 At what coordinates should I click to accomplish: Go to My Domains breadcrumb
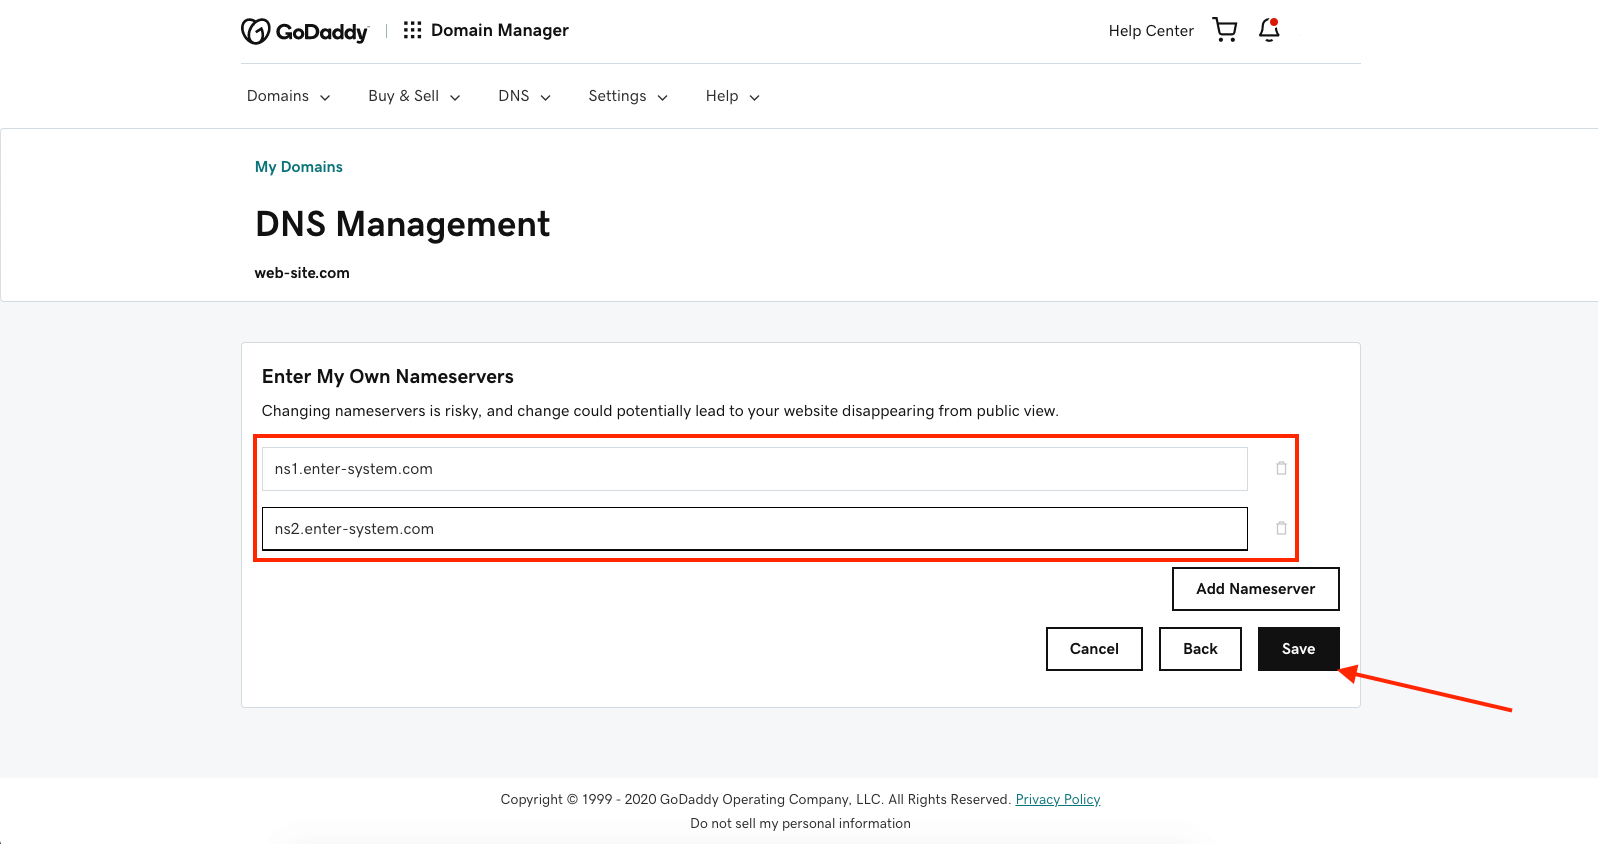click(298, 167)
